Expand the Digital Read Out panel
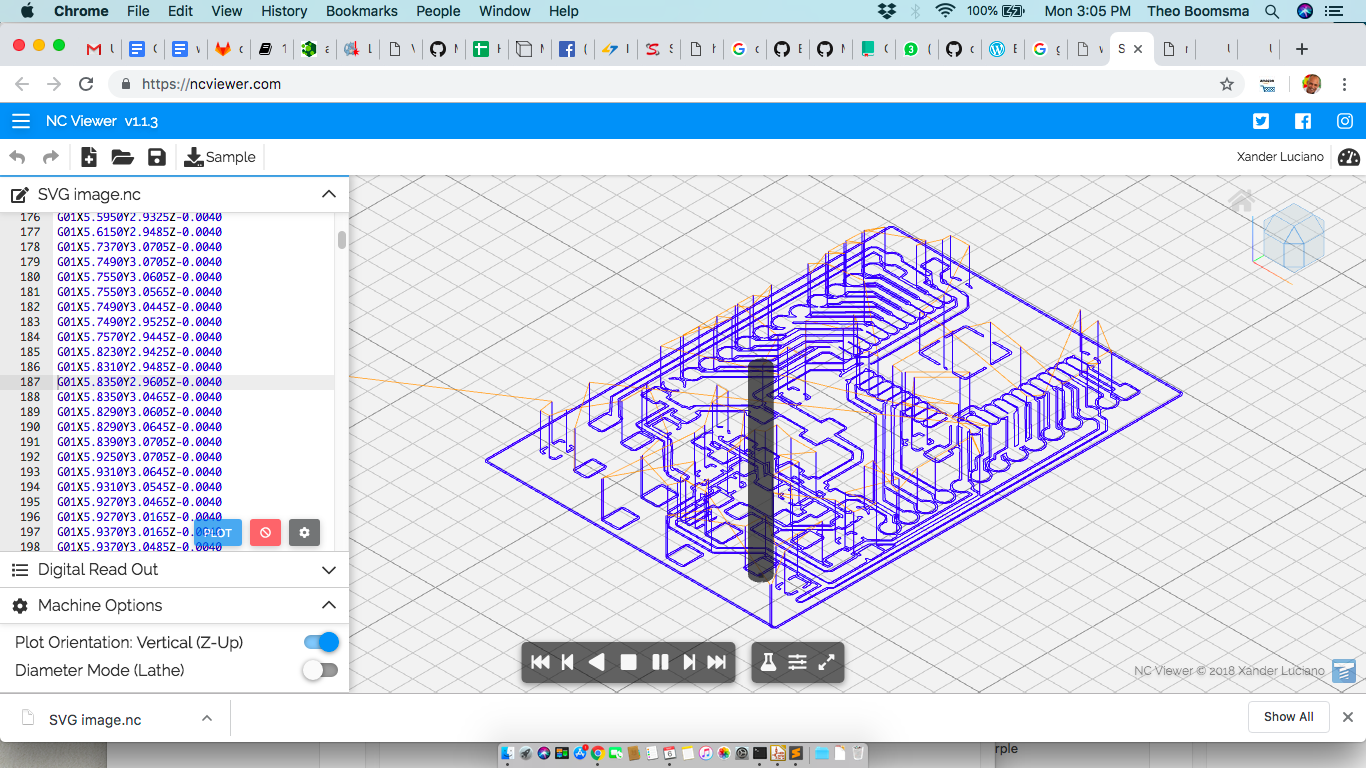This screenshot has height=768, width=1366. (328, 570)
